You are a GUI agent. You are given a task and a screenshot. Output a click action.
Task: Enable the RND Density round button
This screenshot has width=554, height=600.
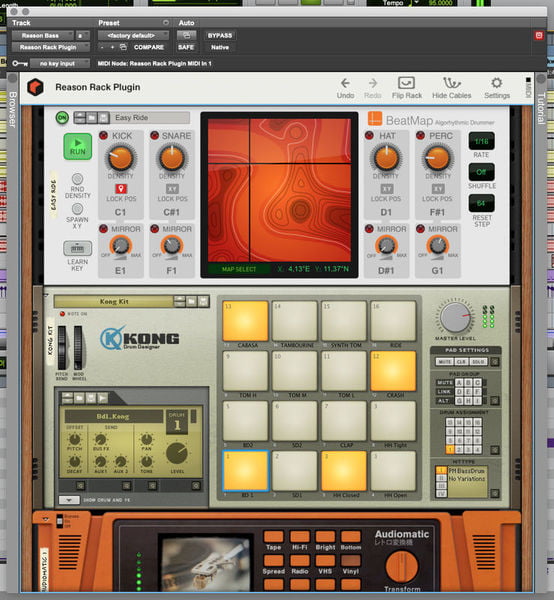[x=77, y=179]
